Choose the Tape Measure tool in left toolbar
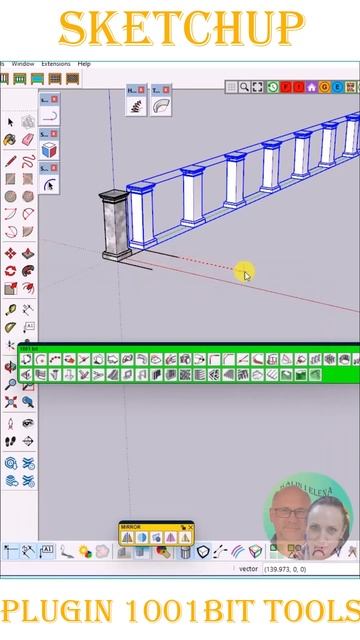 10,310
